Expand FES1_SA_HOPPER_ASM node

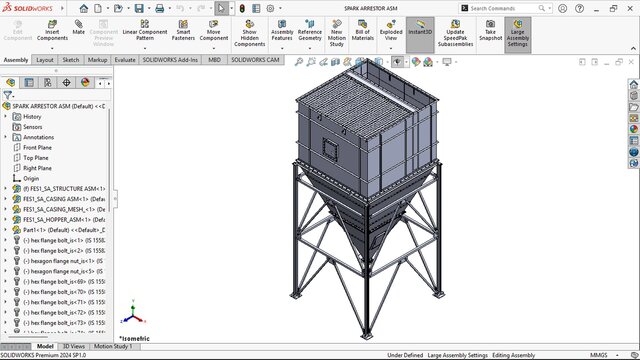(x=5, y=220)
